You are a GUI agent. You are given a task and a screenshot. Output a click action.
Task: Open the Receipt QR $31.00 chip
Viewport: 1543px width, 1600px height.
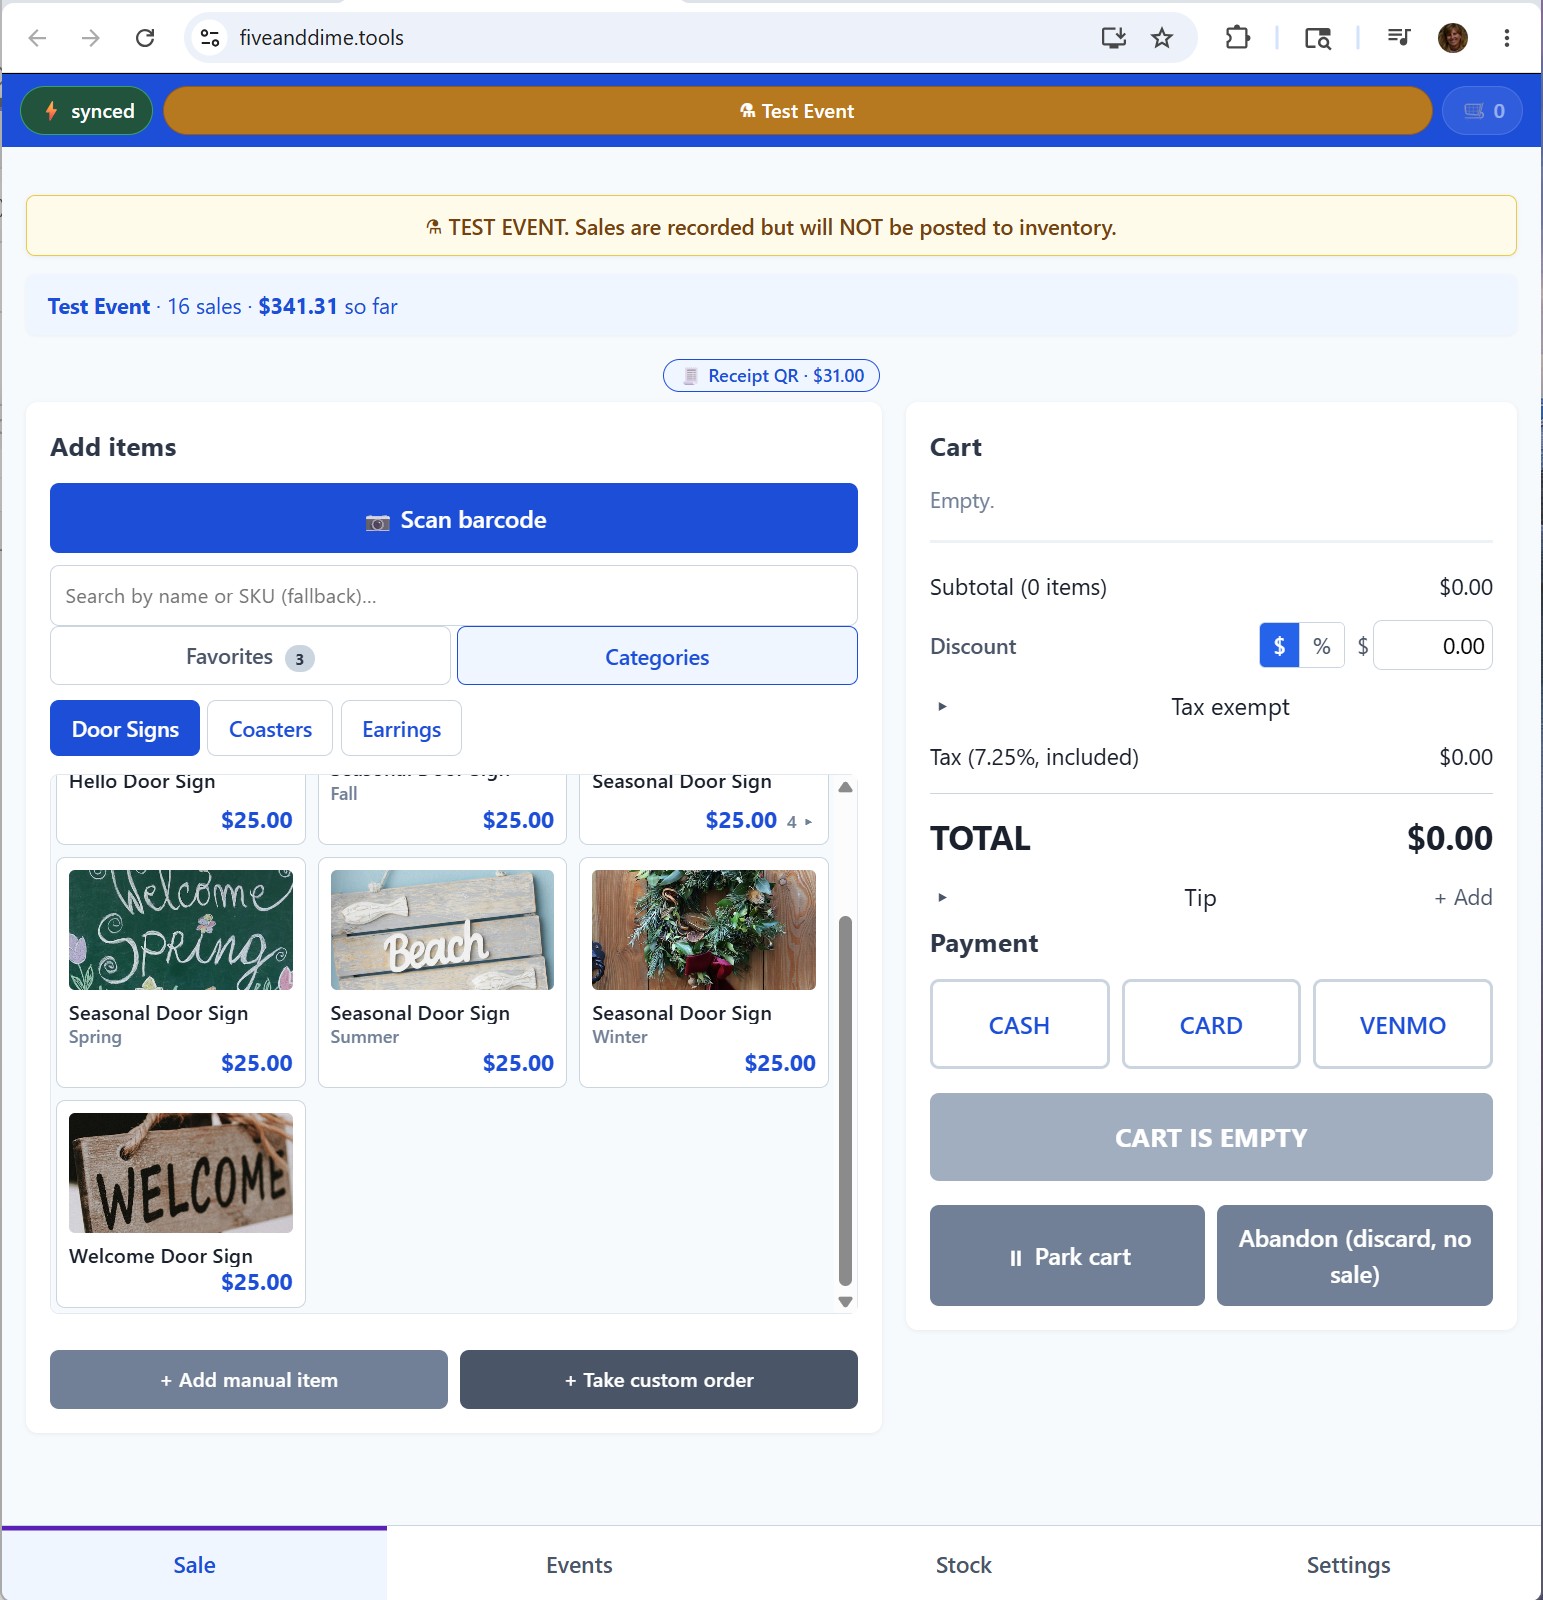pyautogui.click(x=771, y=376)
